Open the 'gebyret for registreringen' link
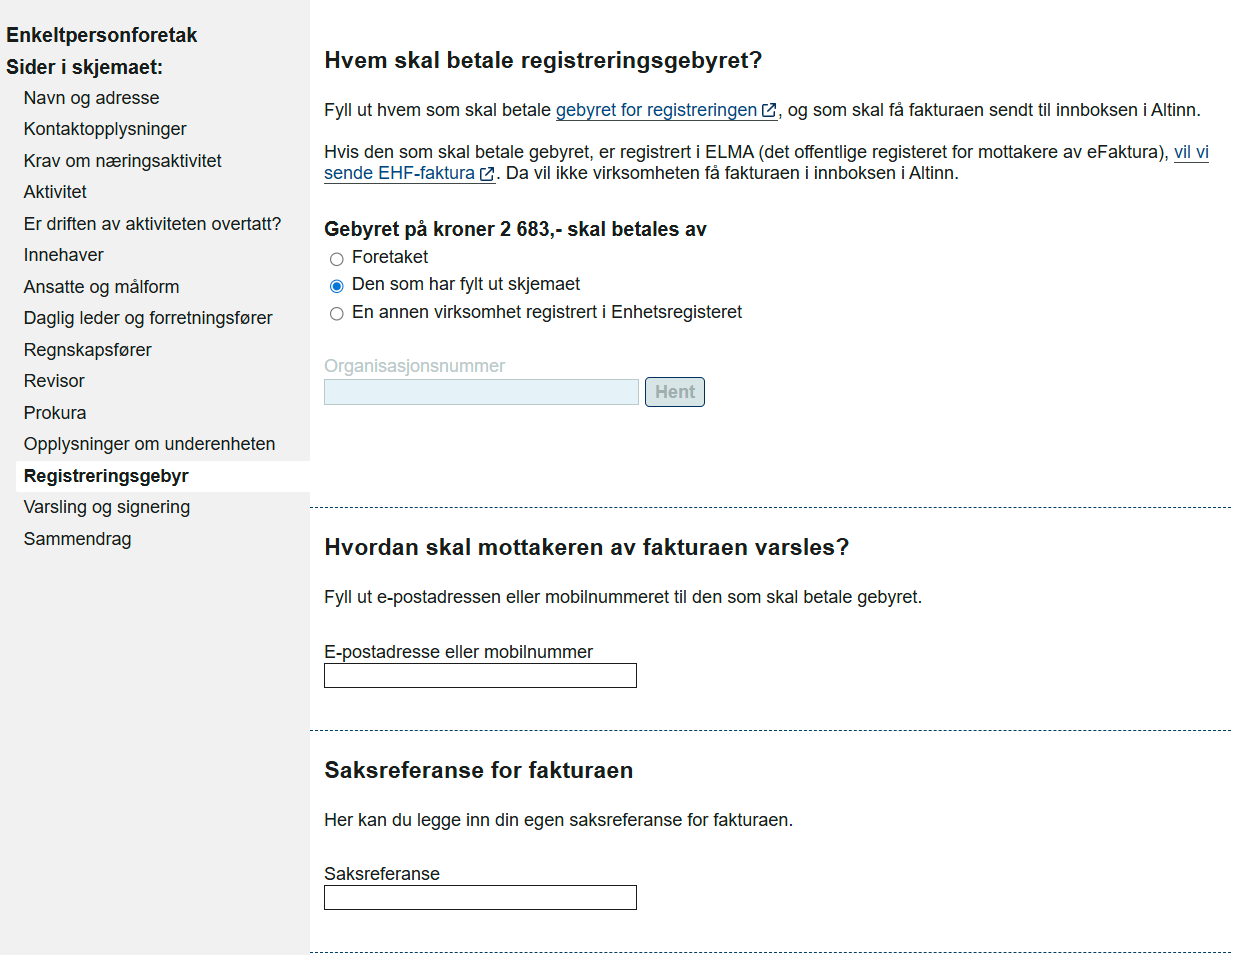Viewport: 1233px width, 955px height. point(656,110)
